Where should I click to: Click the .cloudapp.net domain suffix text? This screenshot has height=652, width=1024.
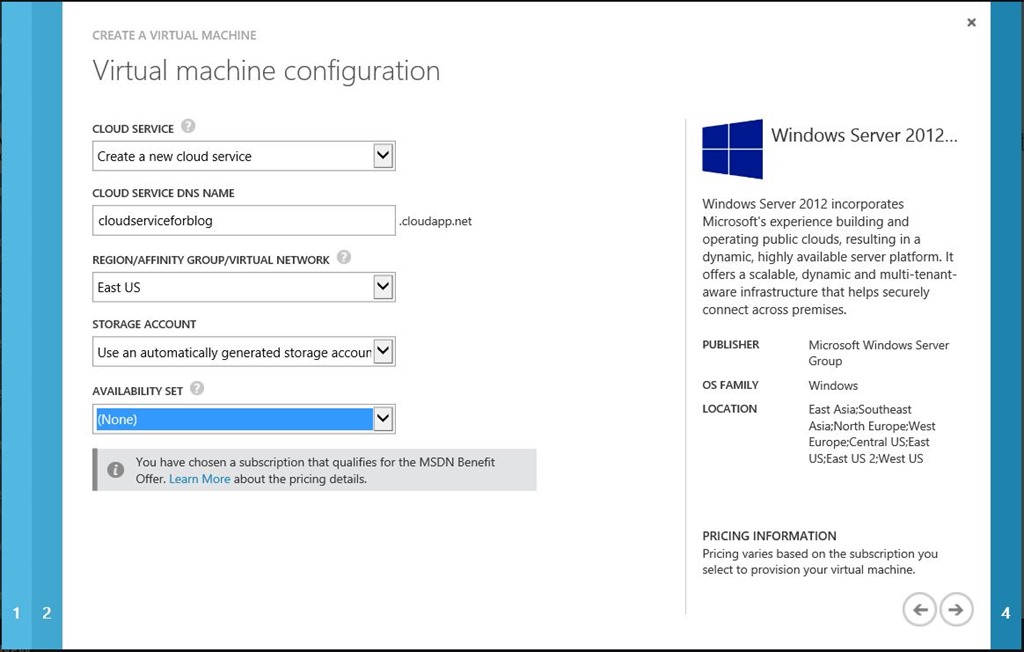click(x=436, y=221)
